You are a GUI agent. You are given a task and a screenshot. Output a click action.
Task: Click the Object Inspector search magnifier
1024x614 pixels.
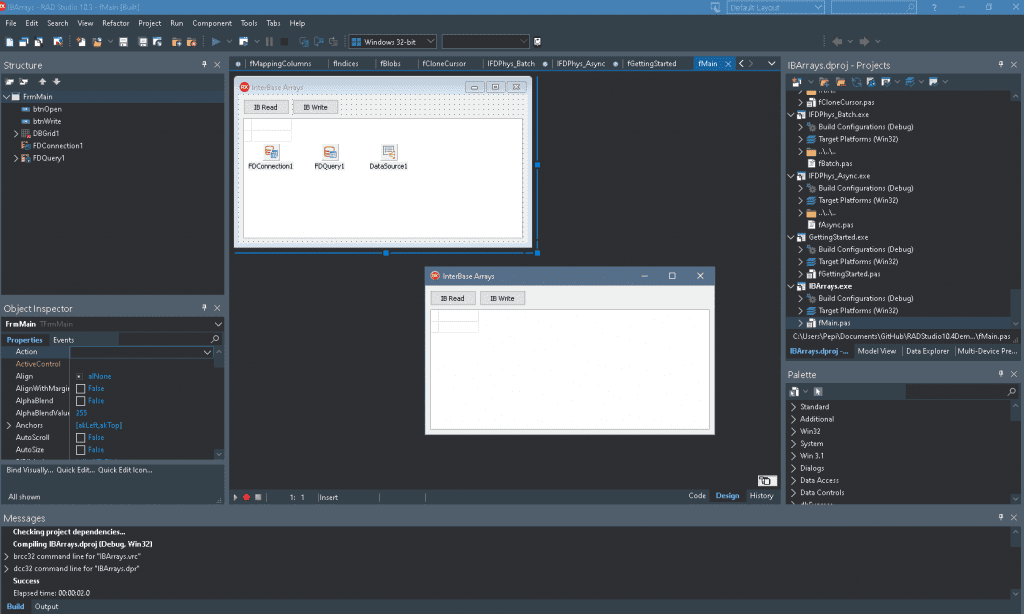tap(215, 339)
